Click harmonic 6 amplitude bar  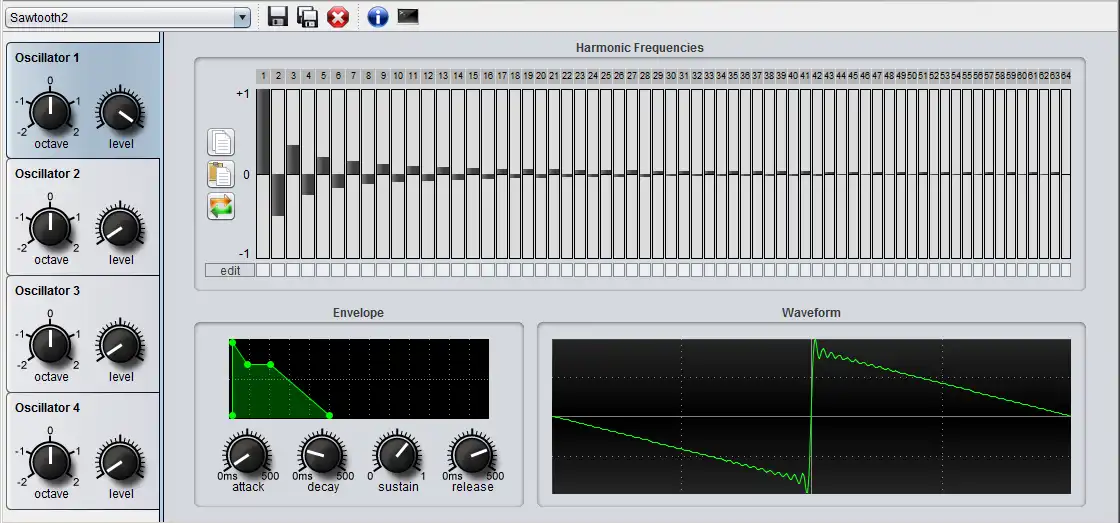338,174
